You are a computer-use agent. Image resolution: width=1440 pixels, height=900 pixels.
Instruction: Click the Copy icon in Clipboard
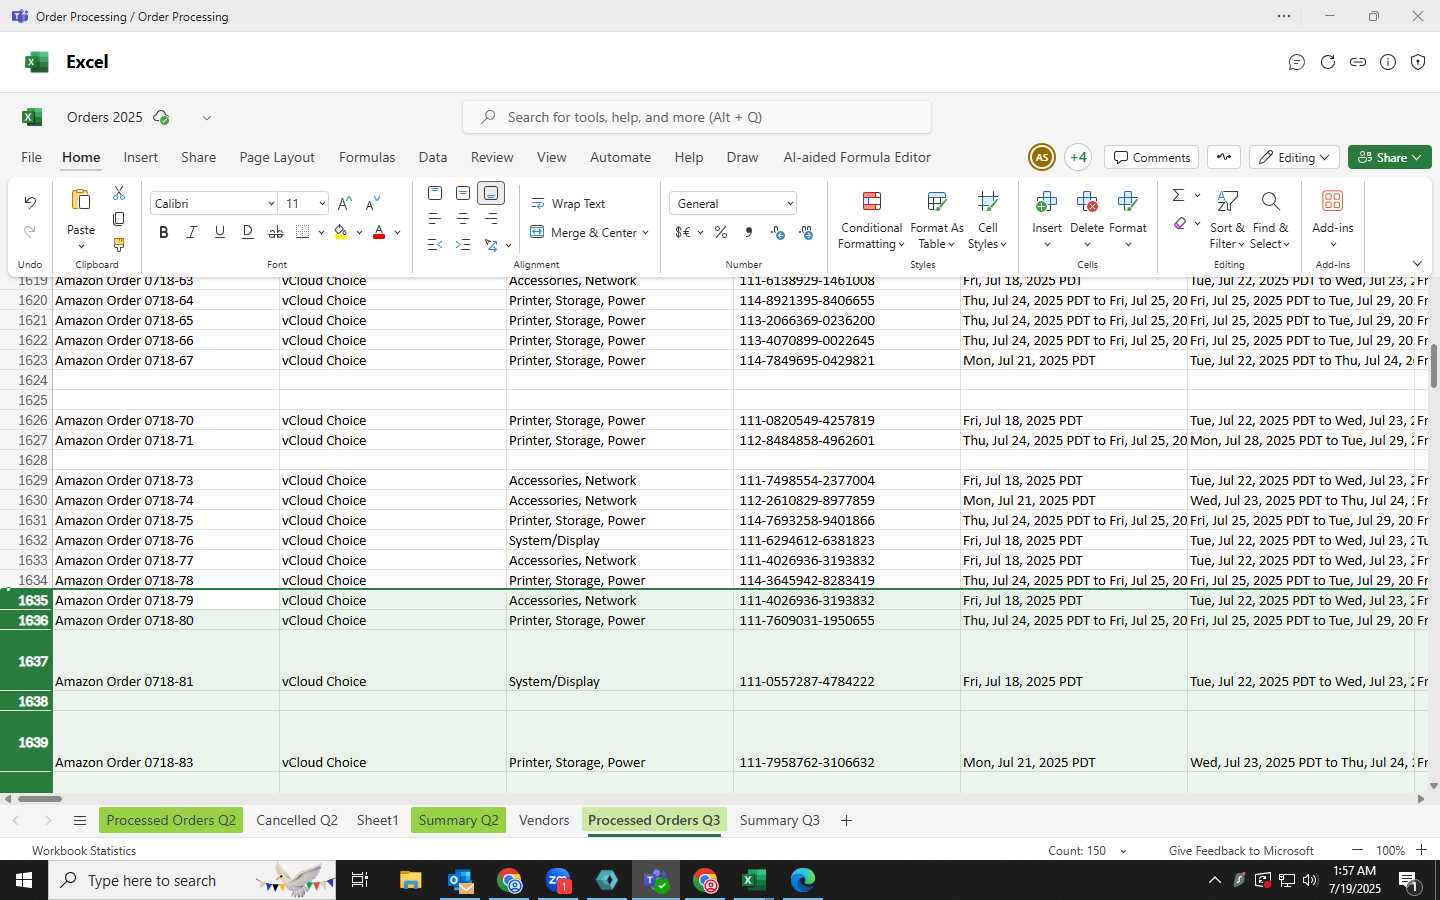click(x=119, y=219)
